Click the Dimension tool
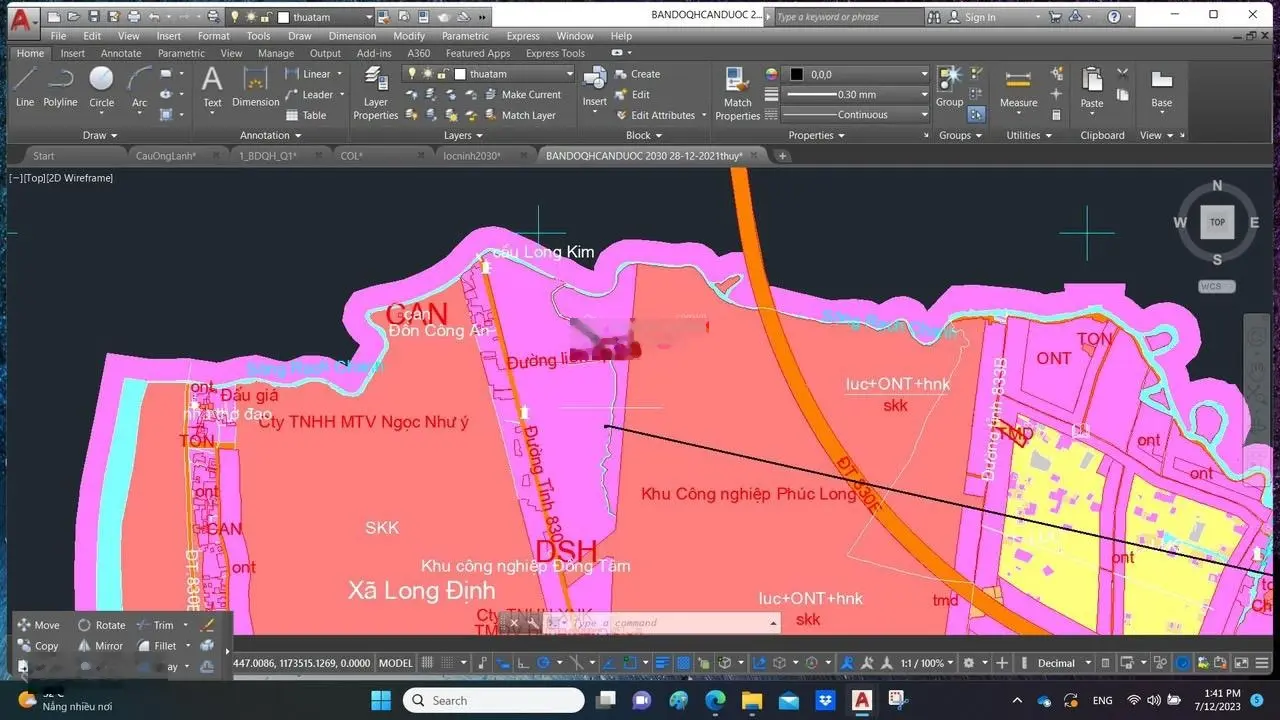 [x=256, y=86]
